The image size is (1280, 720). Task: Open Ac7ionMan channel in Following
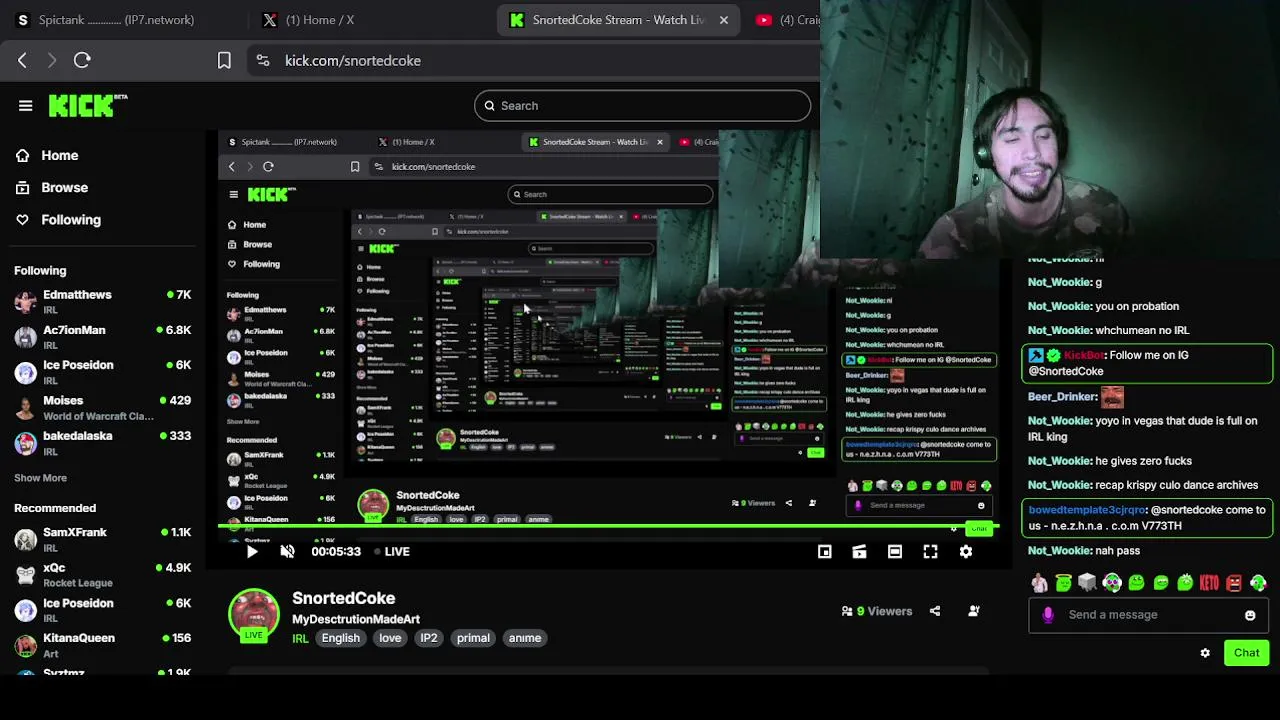click(x=102, y=337)
